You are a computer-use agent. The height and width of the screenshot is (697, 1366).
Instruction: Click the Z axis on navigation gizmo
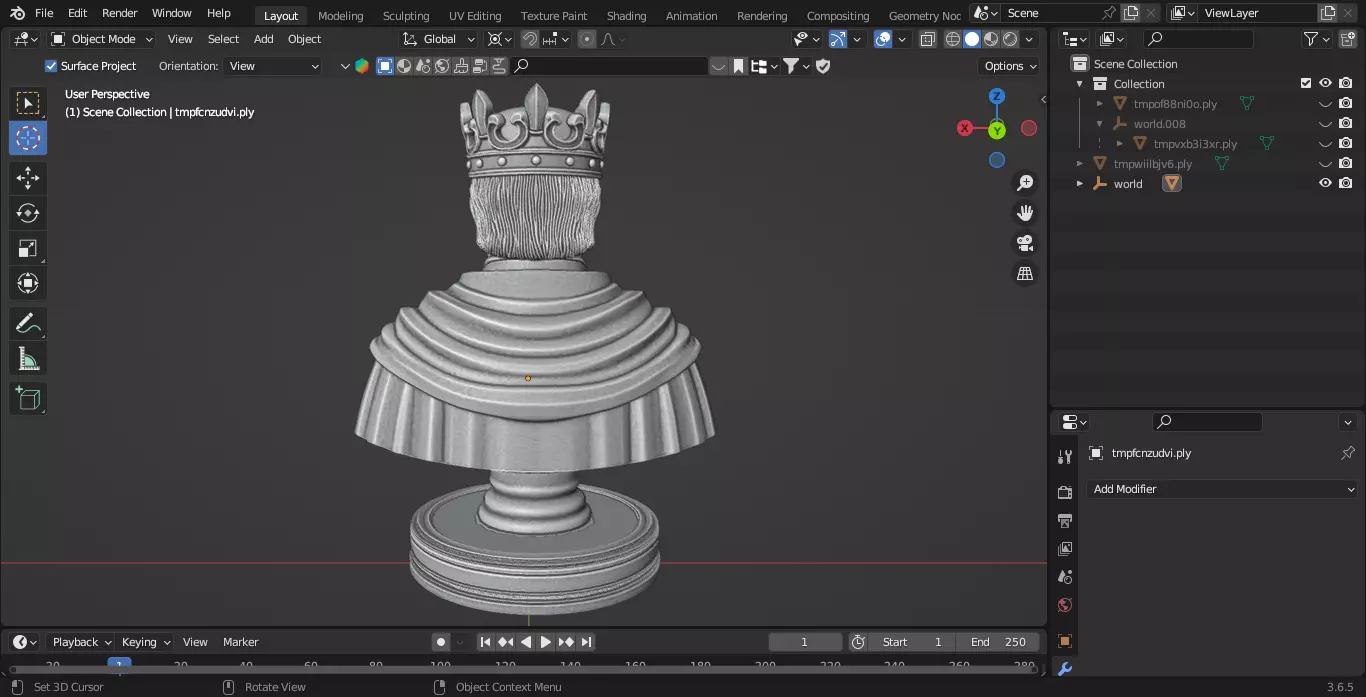click(x=997, y=96)
